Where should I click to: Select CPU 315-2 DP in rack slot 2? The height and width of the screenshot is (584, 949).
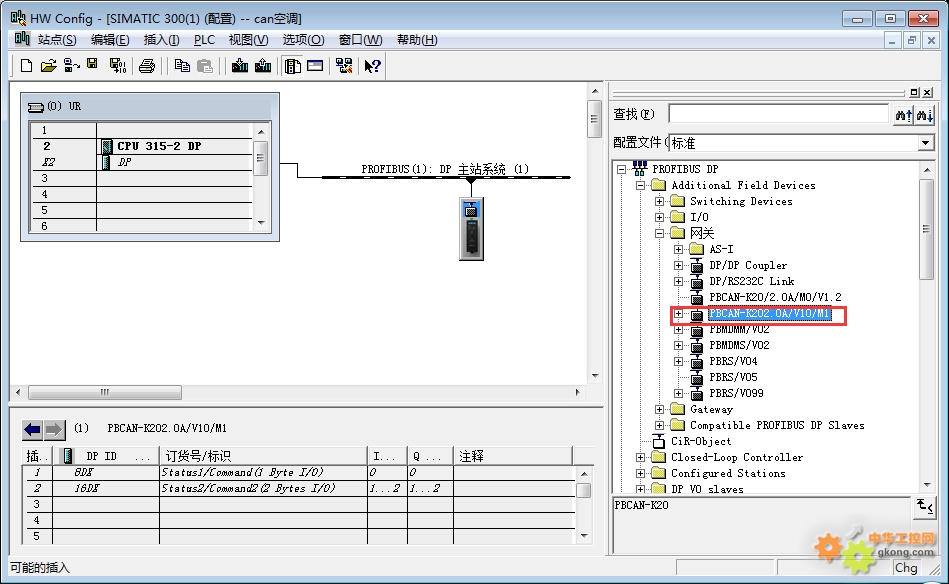(159, 146)
